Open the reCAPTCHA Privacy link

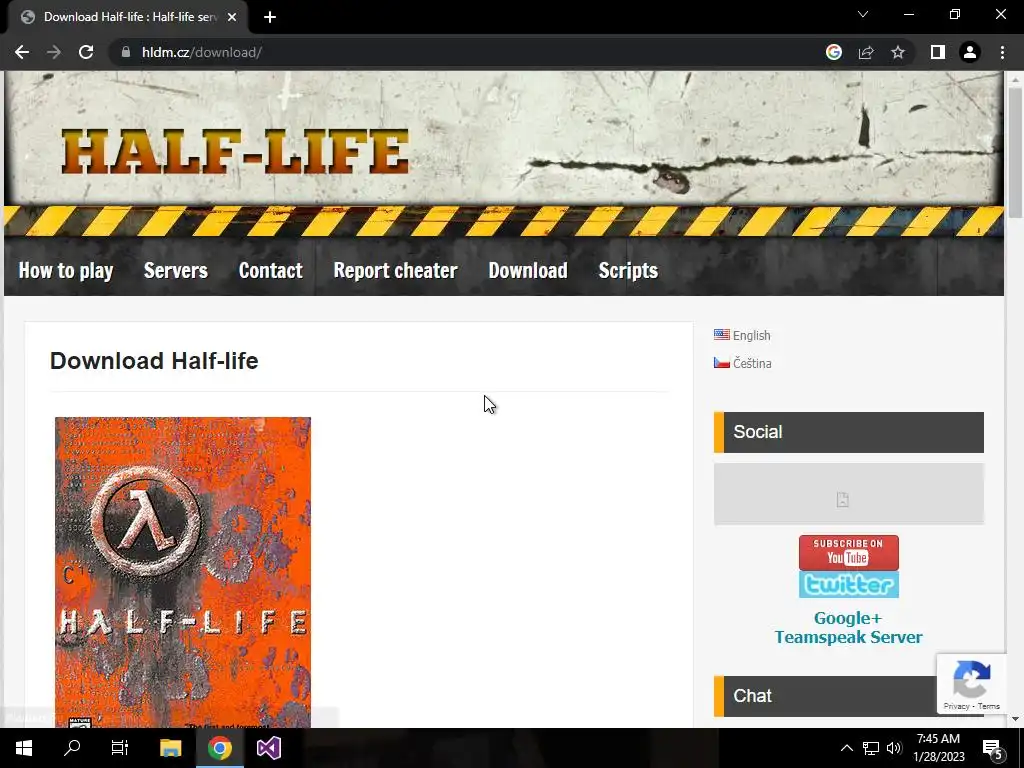click(956, 706)
